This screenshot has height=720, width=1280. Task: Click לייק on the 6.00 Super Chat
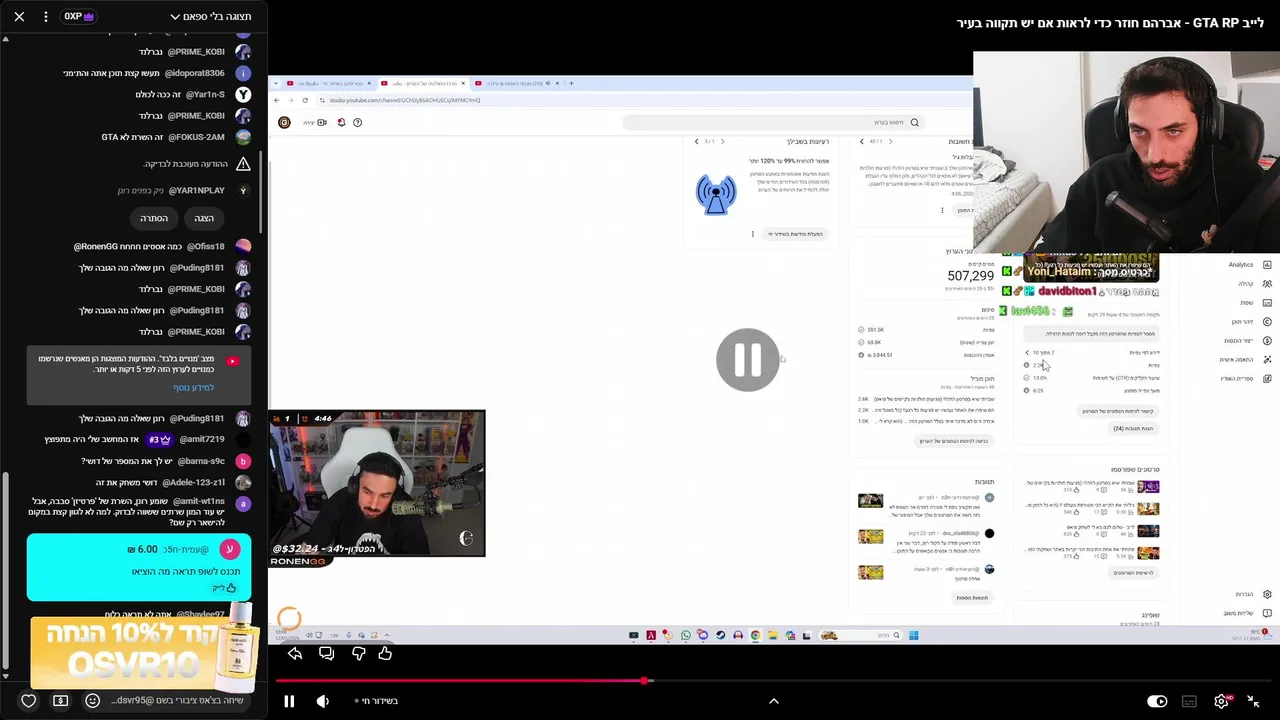tap(224, 588)
